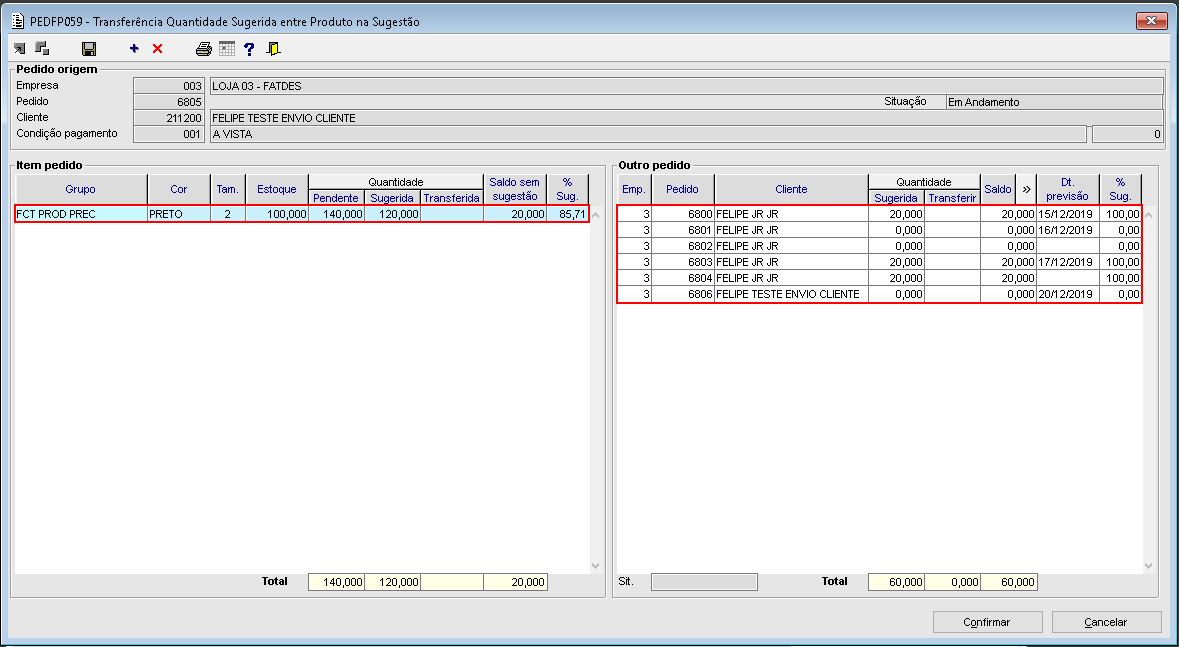Click scroll down arrow of Item pedido list
1179x647 pixels.
click(596, 566)
